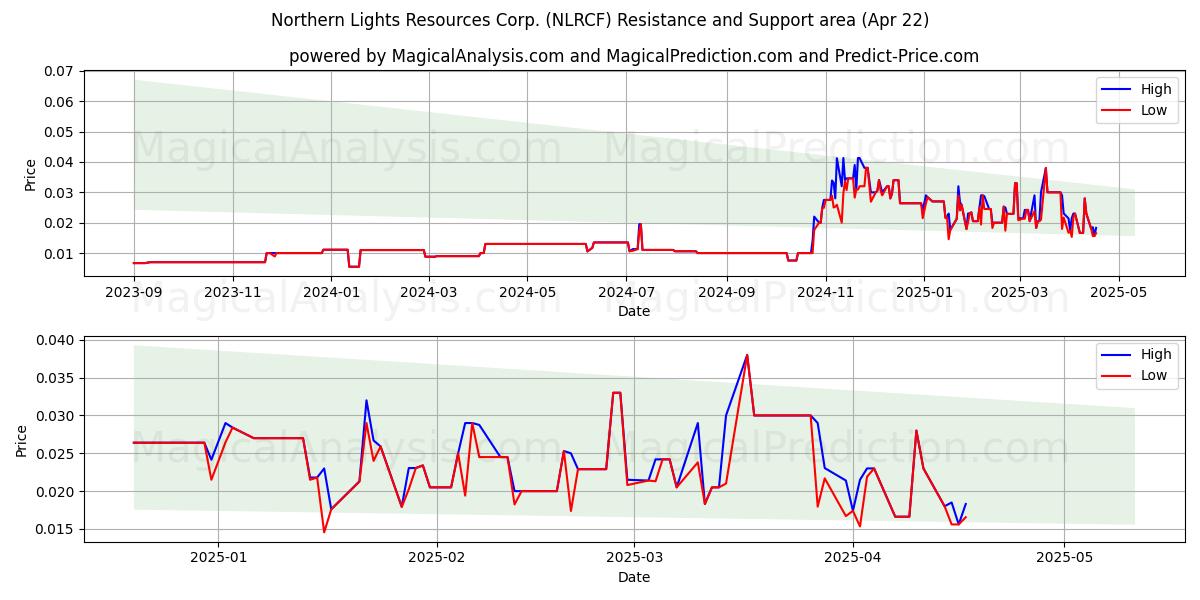Click the 0.01 price tick label

pos(60,254)
